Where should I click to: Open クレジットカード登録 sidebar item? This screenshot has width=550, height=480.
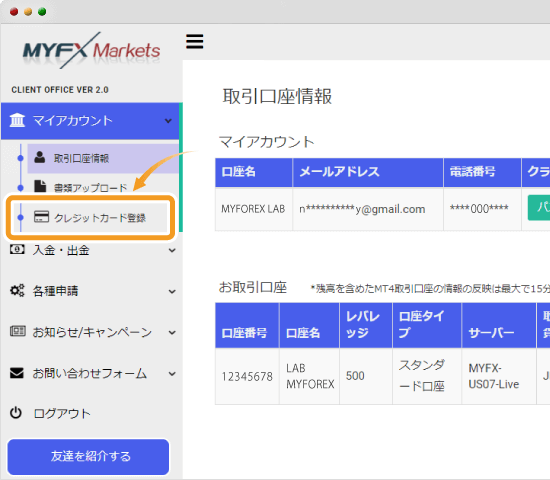pyautogui.click(x=90, y=218)
